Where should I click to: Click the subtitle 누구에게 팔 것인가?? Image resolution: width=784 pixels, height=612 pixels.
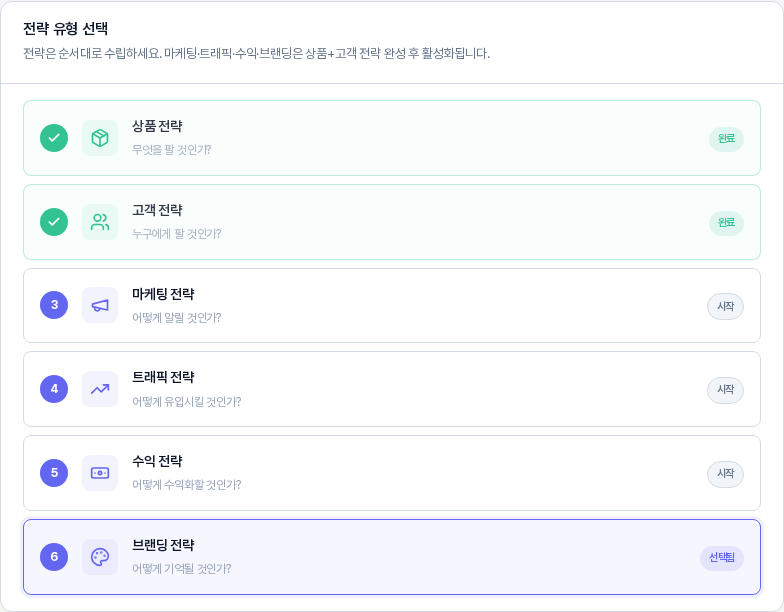click(x=176, y=234)
